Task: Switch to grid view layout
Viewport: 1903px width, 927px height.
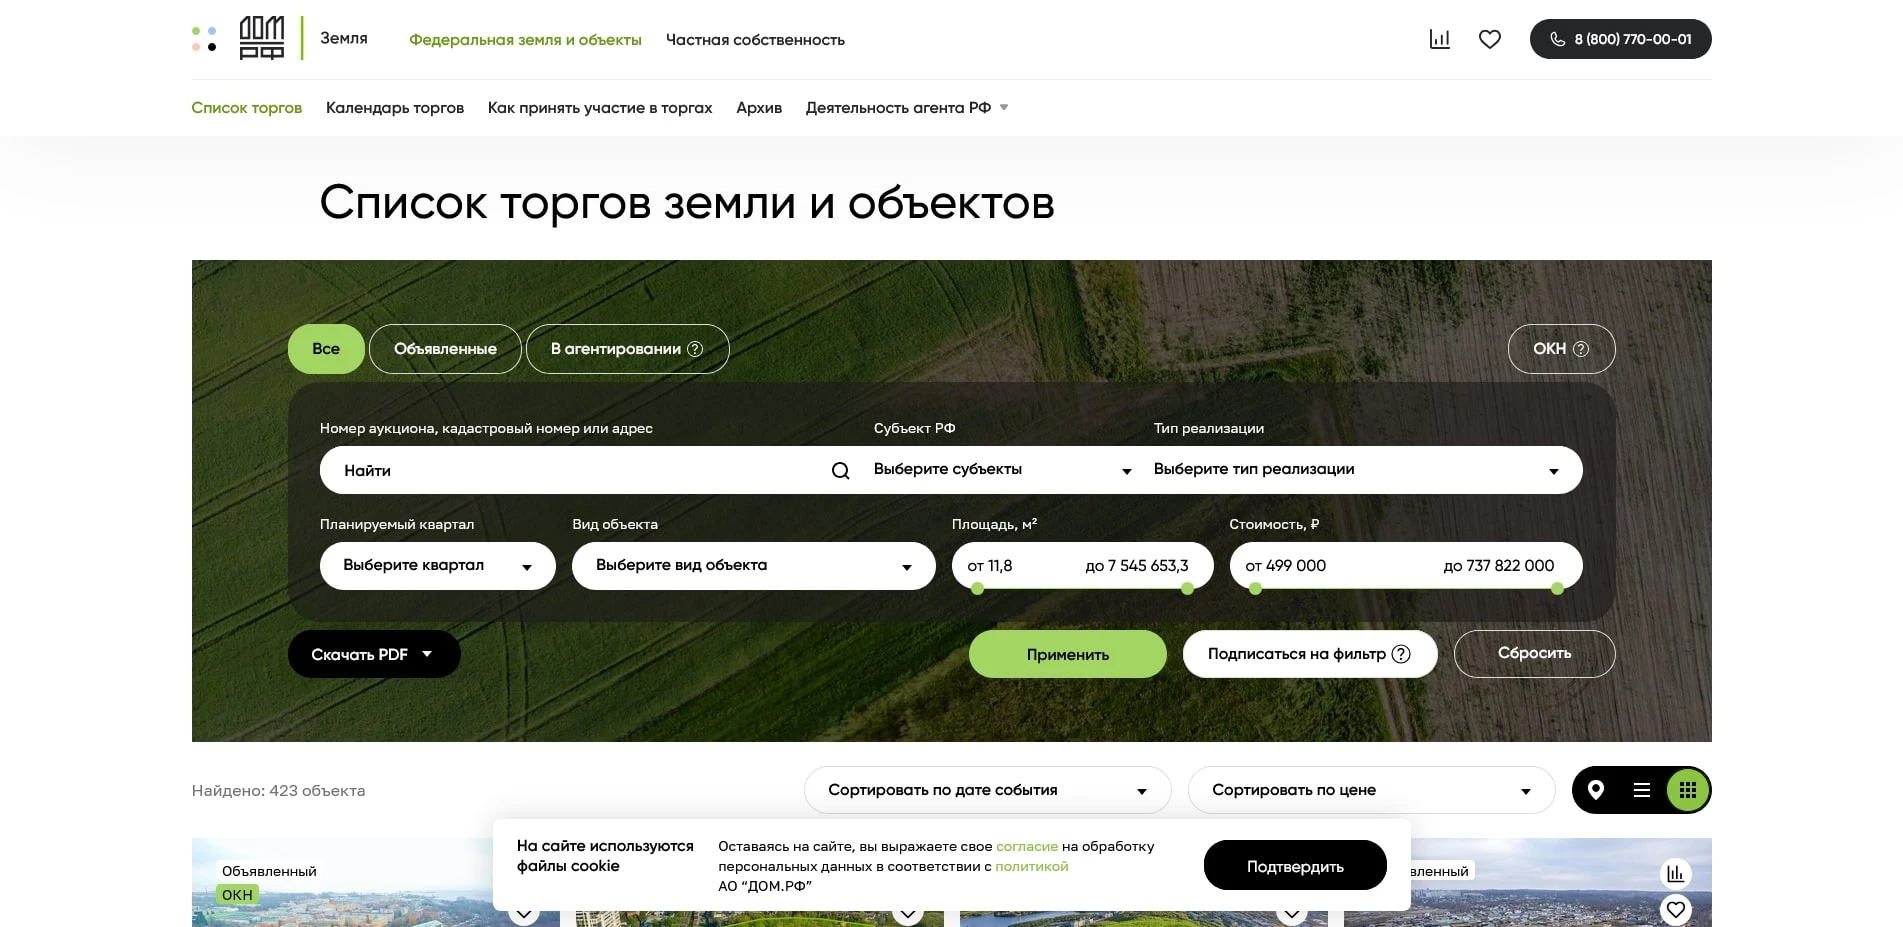Action: 1688,790
